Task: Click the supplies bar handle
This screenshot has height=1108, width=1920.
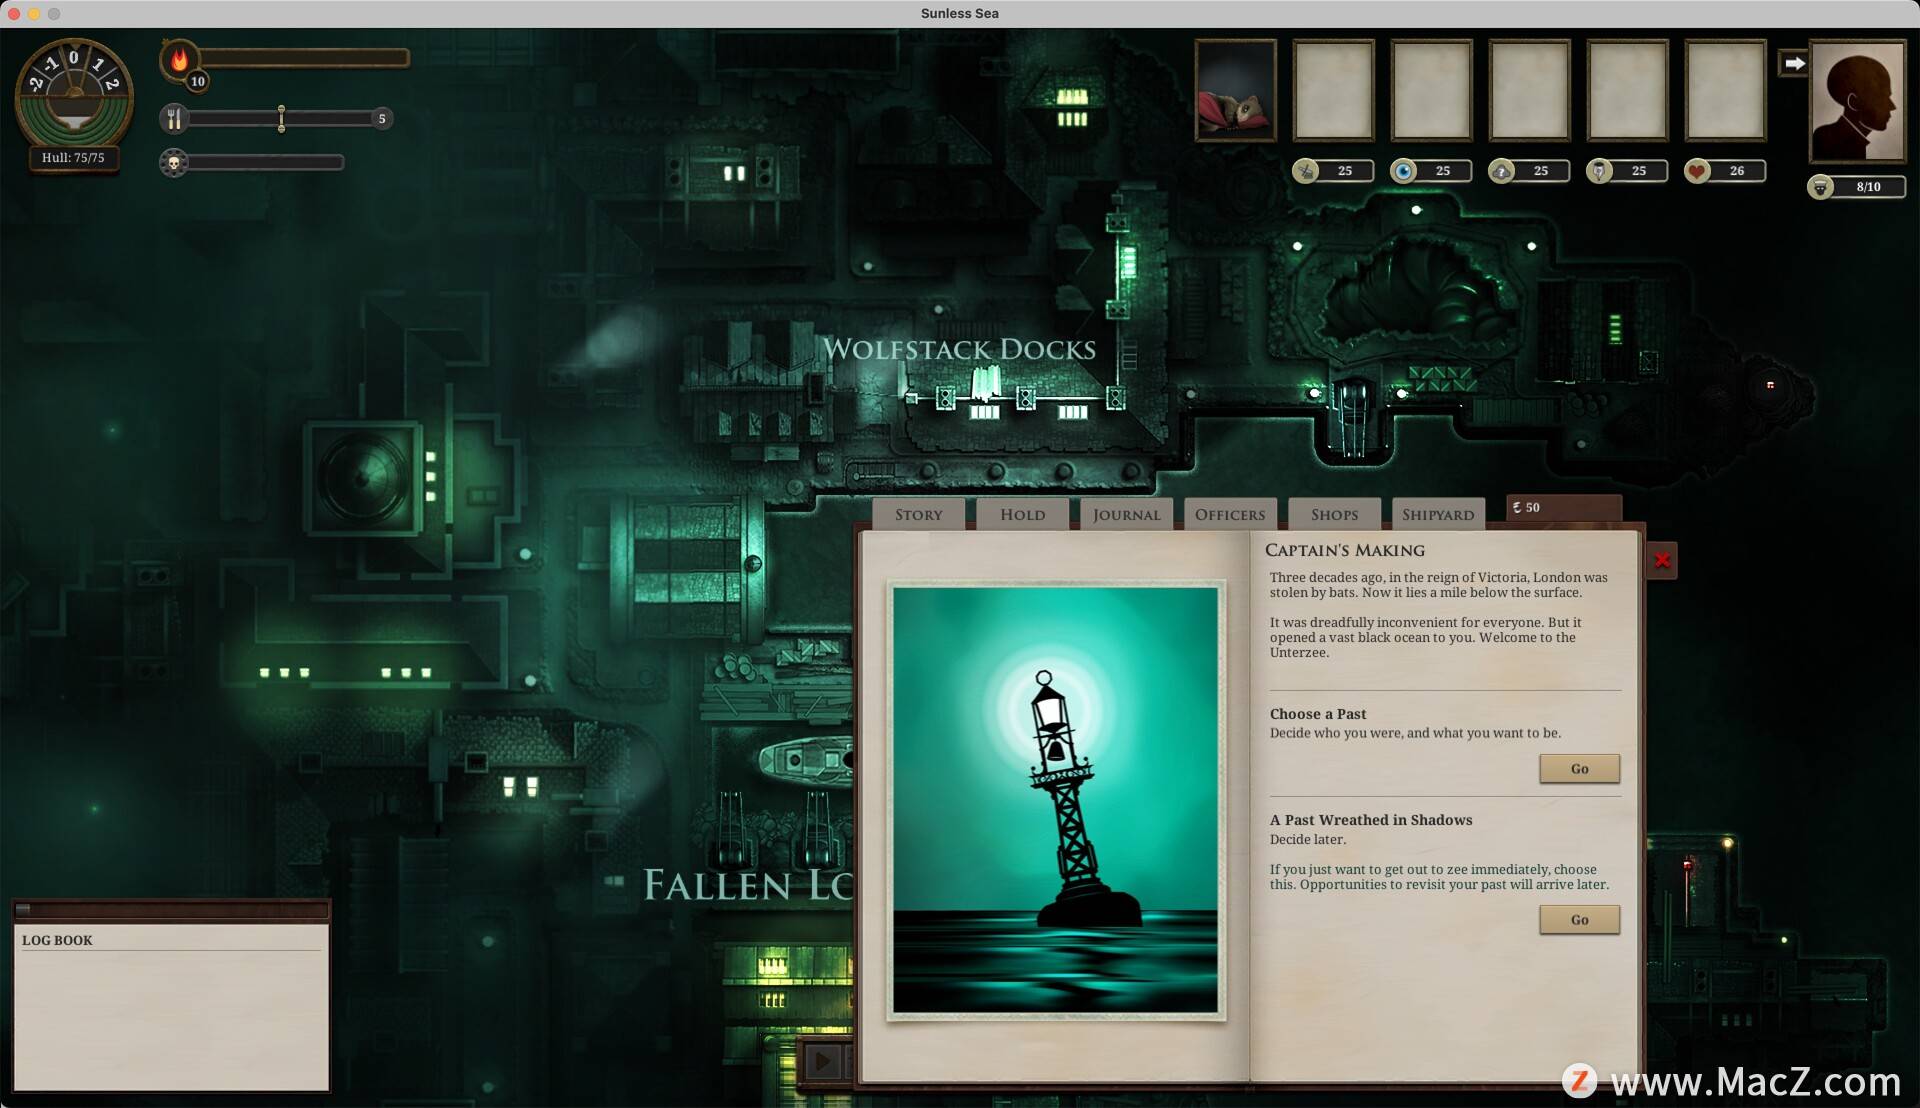Action: 281,119
